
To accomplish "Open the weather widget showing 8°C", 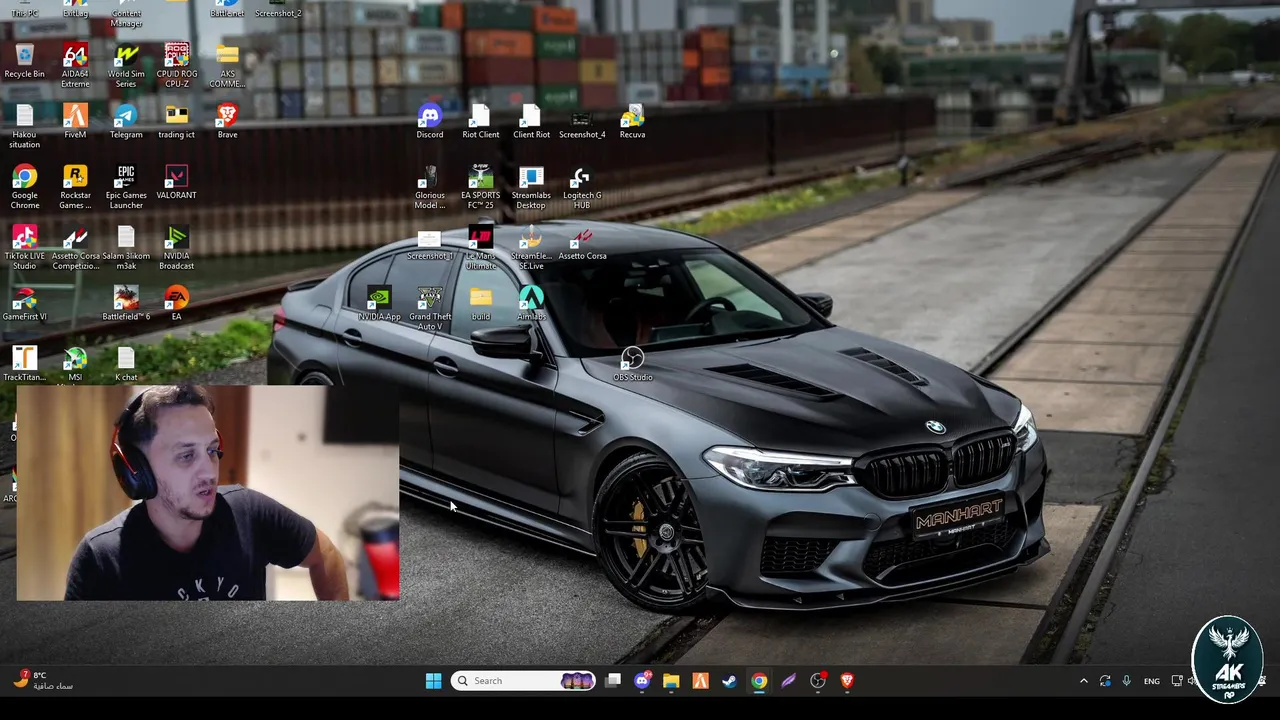I will pyautogui.click(x=45, y=681).
